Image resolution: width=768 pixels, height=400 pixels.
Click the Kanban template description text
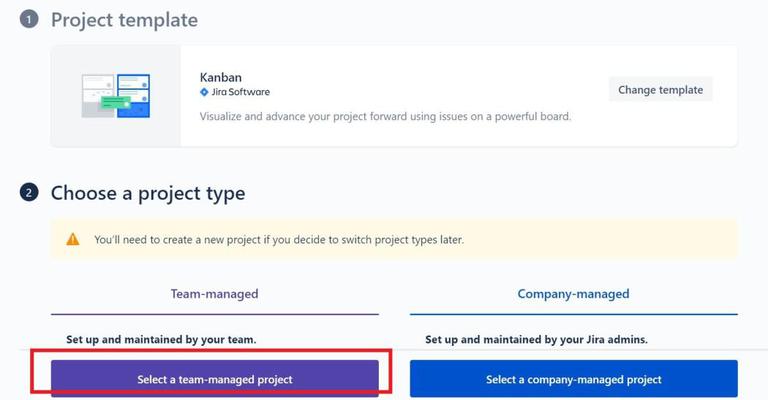[x=385, y=116]
